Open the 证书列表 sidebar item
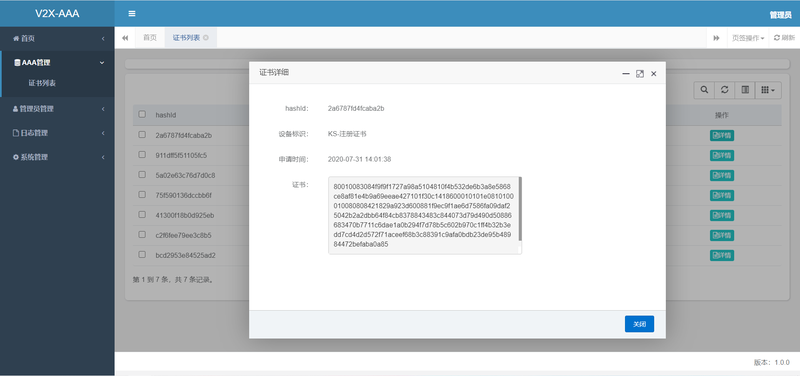Viewport: 800px width, 376px height. click(x=42, y=83)
